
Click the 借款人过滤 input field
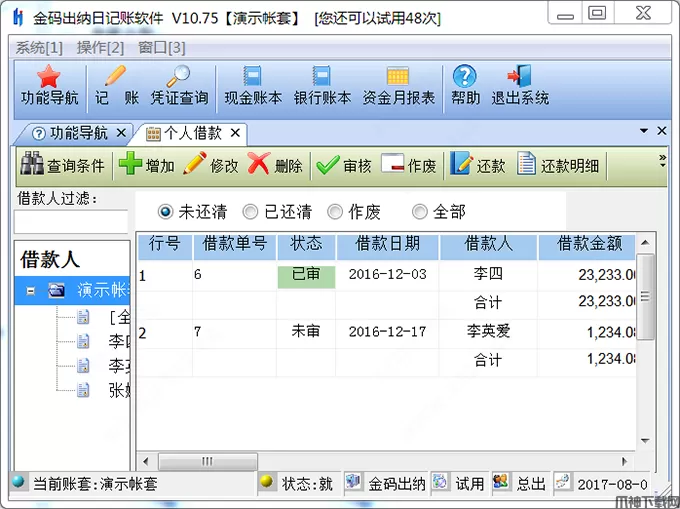[x=72, y=222]
